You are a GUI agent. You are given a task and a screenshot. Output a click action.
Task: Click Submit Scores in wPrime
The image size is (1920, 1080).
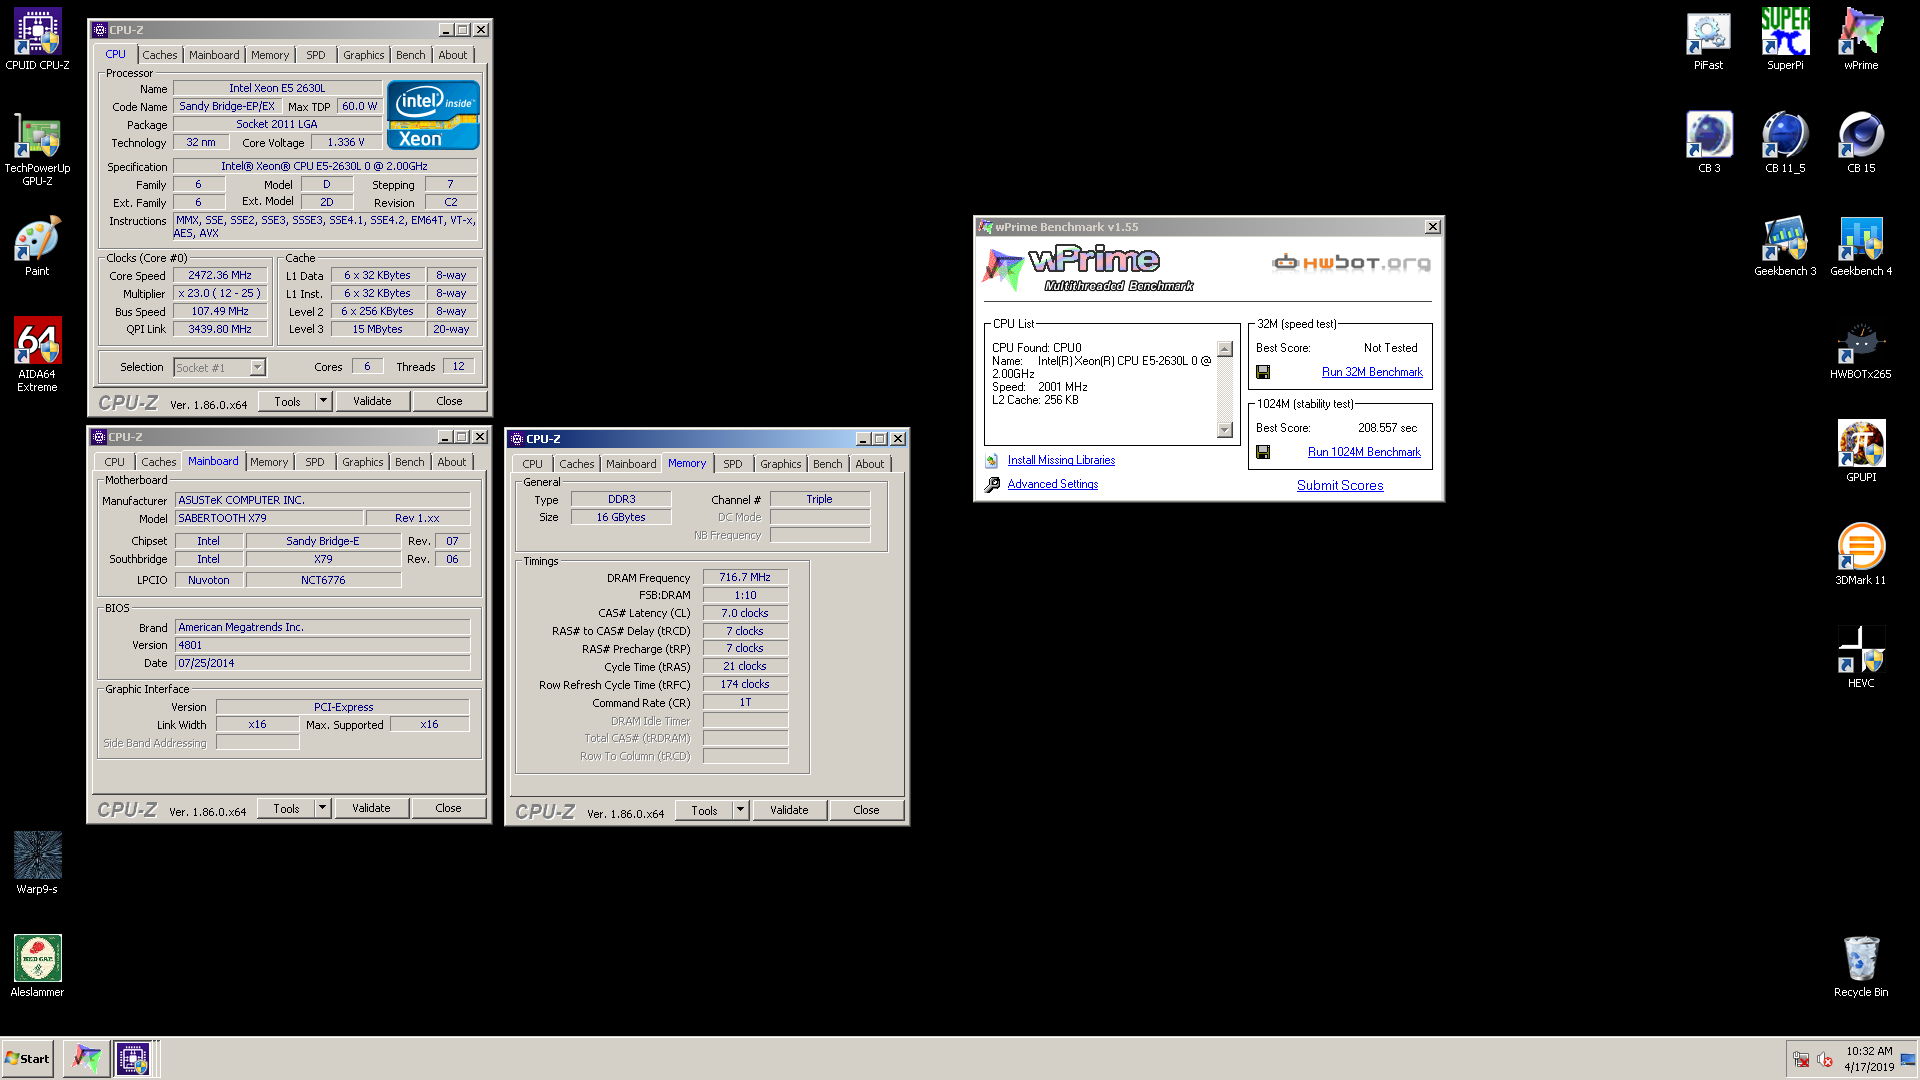1340,485
